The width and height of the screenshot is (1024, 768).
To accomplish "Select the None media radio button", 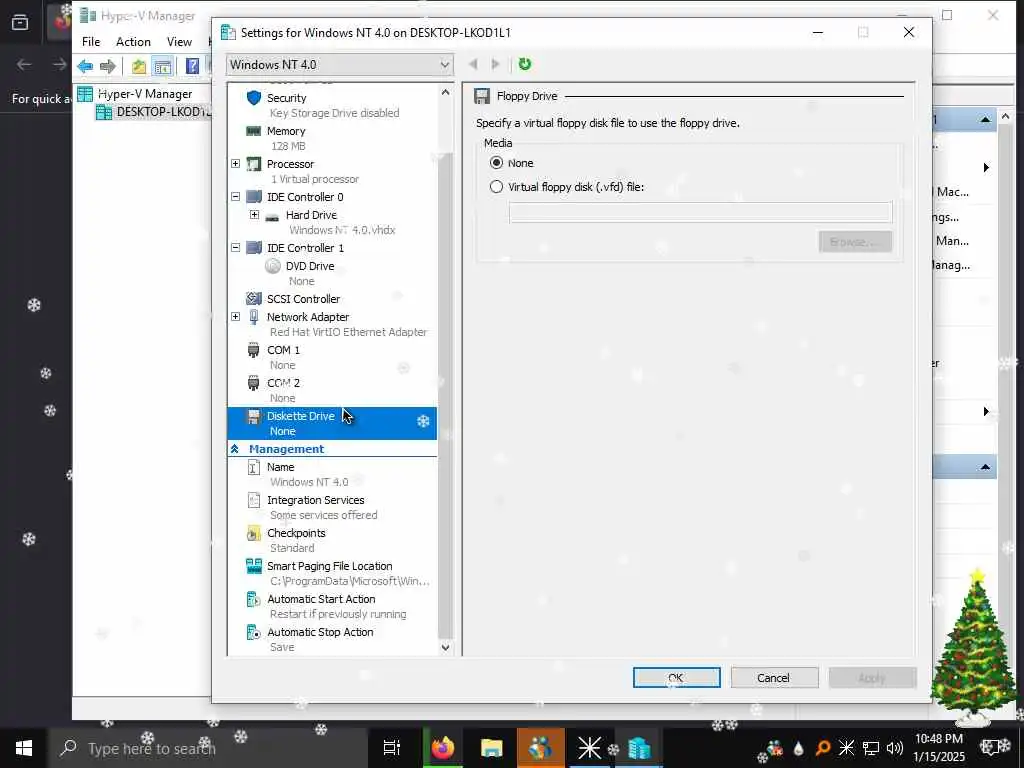I will tap(496, 163).
